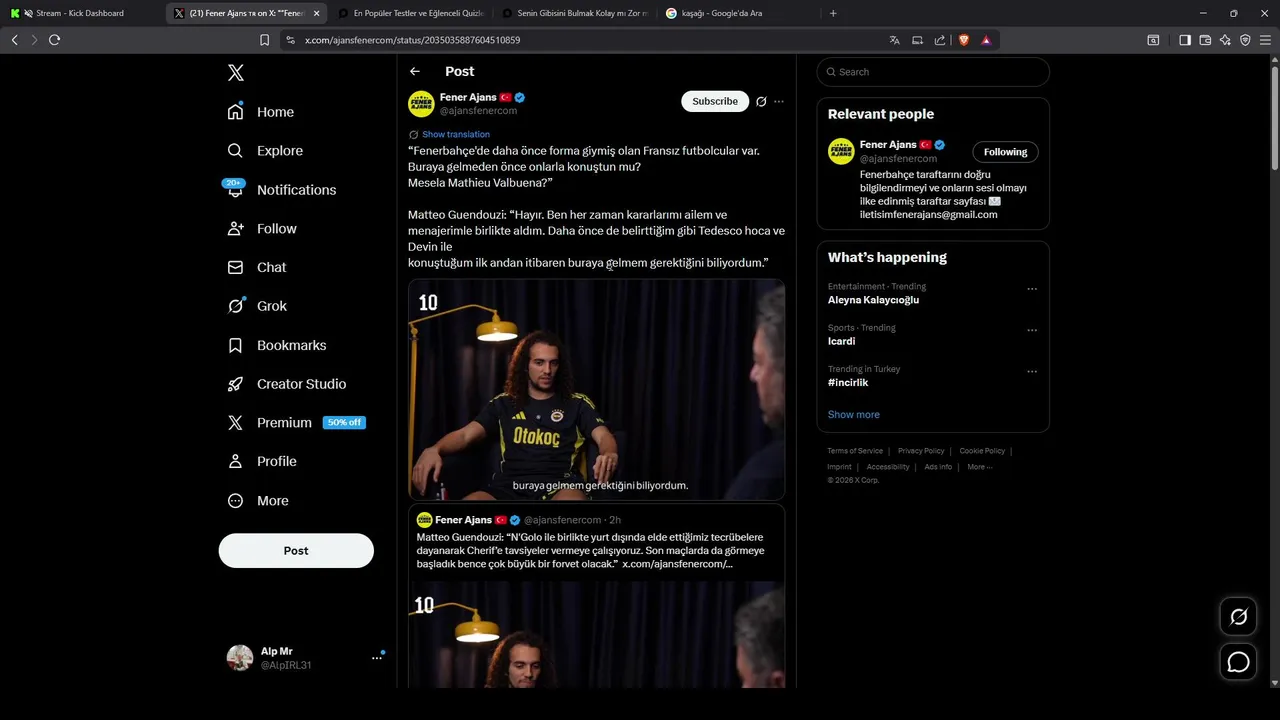This screenshot has height=720, width=1280.
Task: Subscribe to Fener Ajans
Action: (x=715, y=101)
